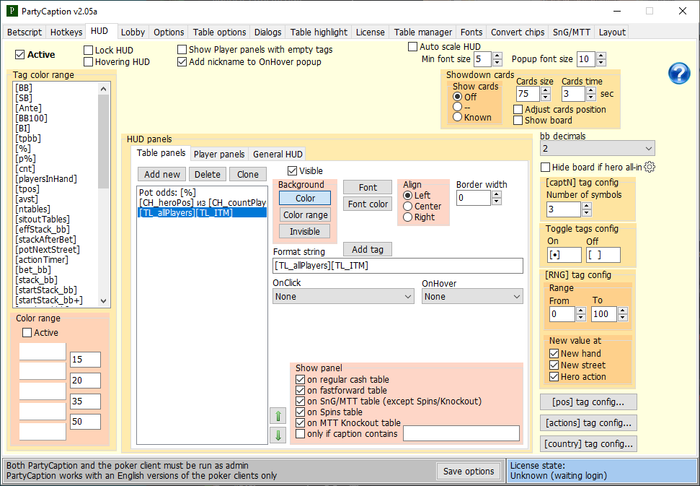Click the Add tag button

368,249
